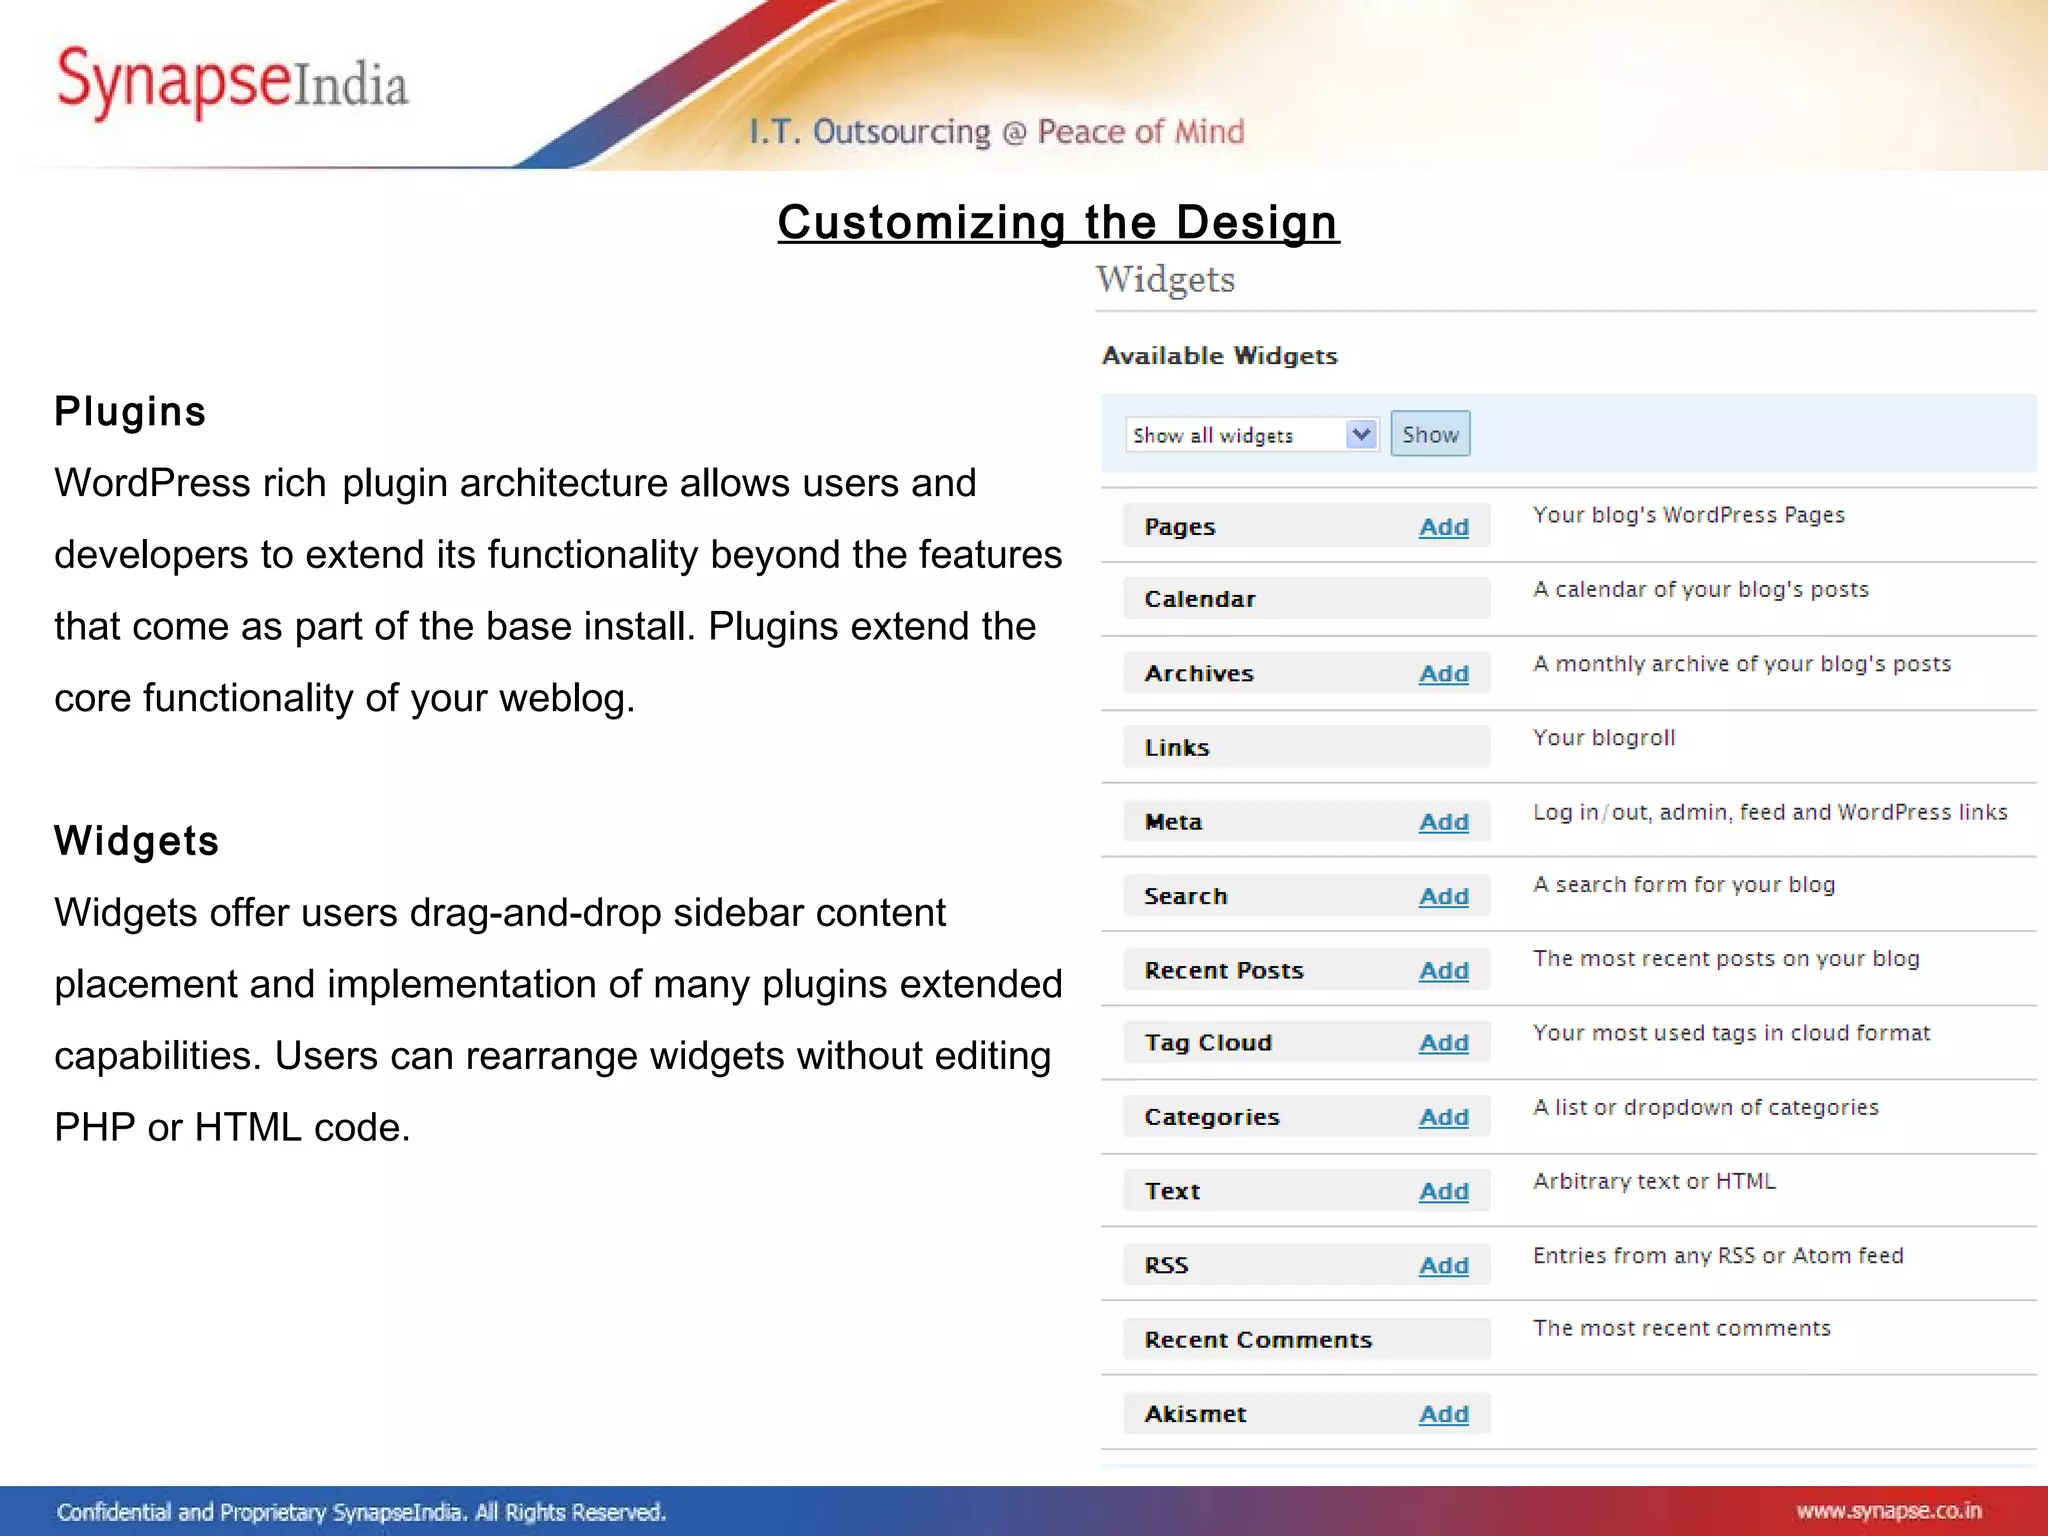
Task: Click 'The most recent posts on your blog'
Action: point(1726,959)
